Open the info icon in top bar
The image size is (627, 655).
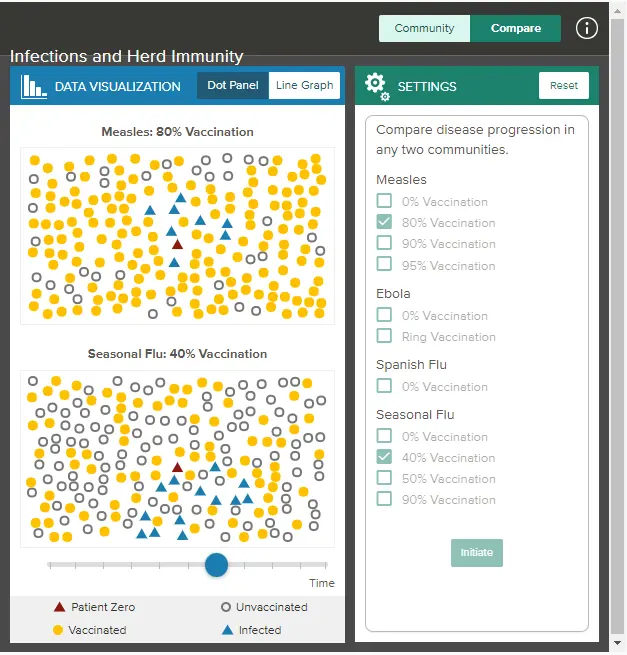tap(587, 28)
